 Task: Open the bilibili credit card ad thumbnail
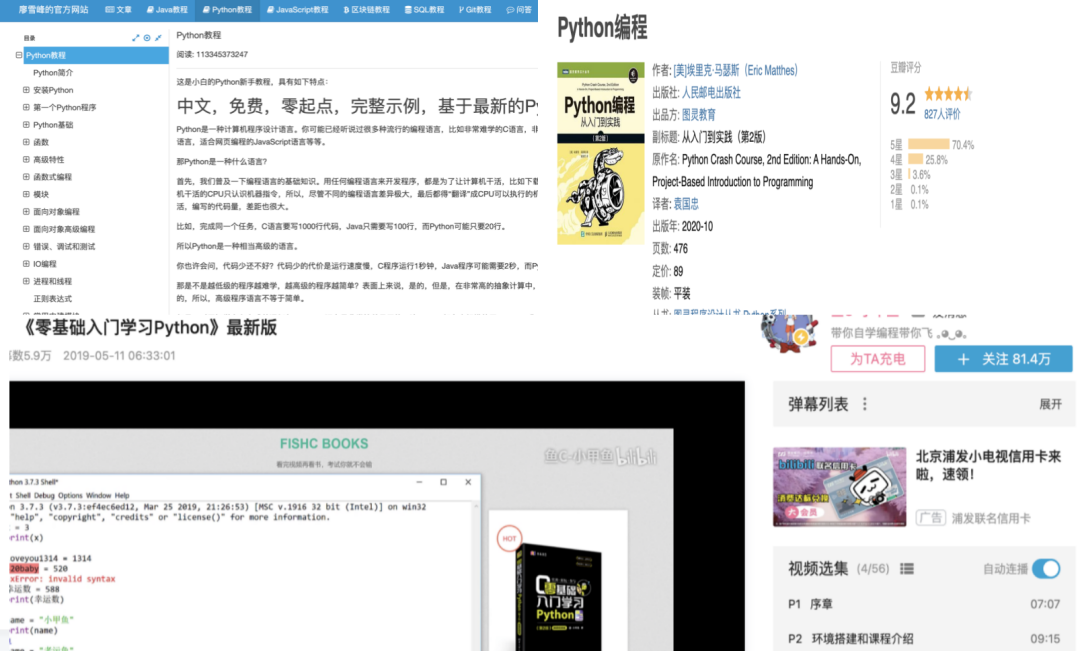click(840, 486)
